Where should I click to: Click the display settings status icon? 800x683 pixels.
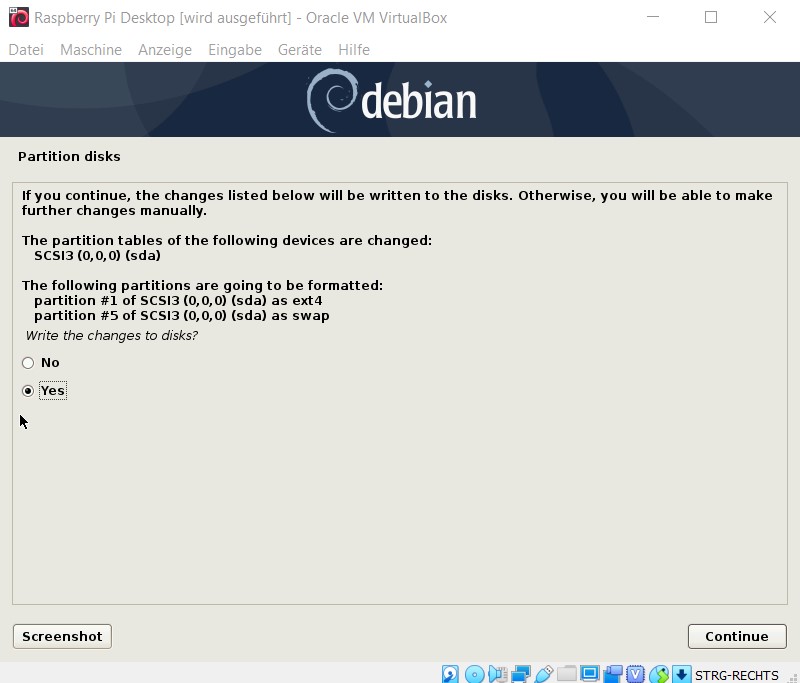pyautogui.click(x=590, y=674)
